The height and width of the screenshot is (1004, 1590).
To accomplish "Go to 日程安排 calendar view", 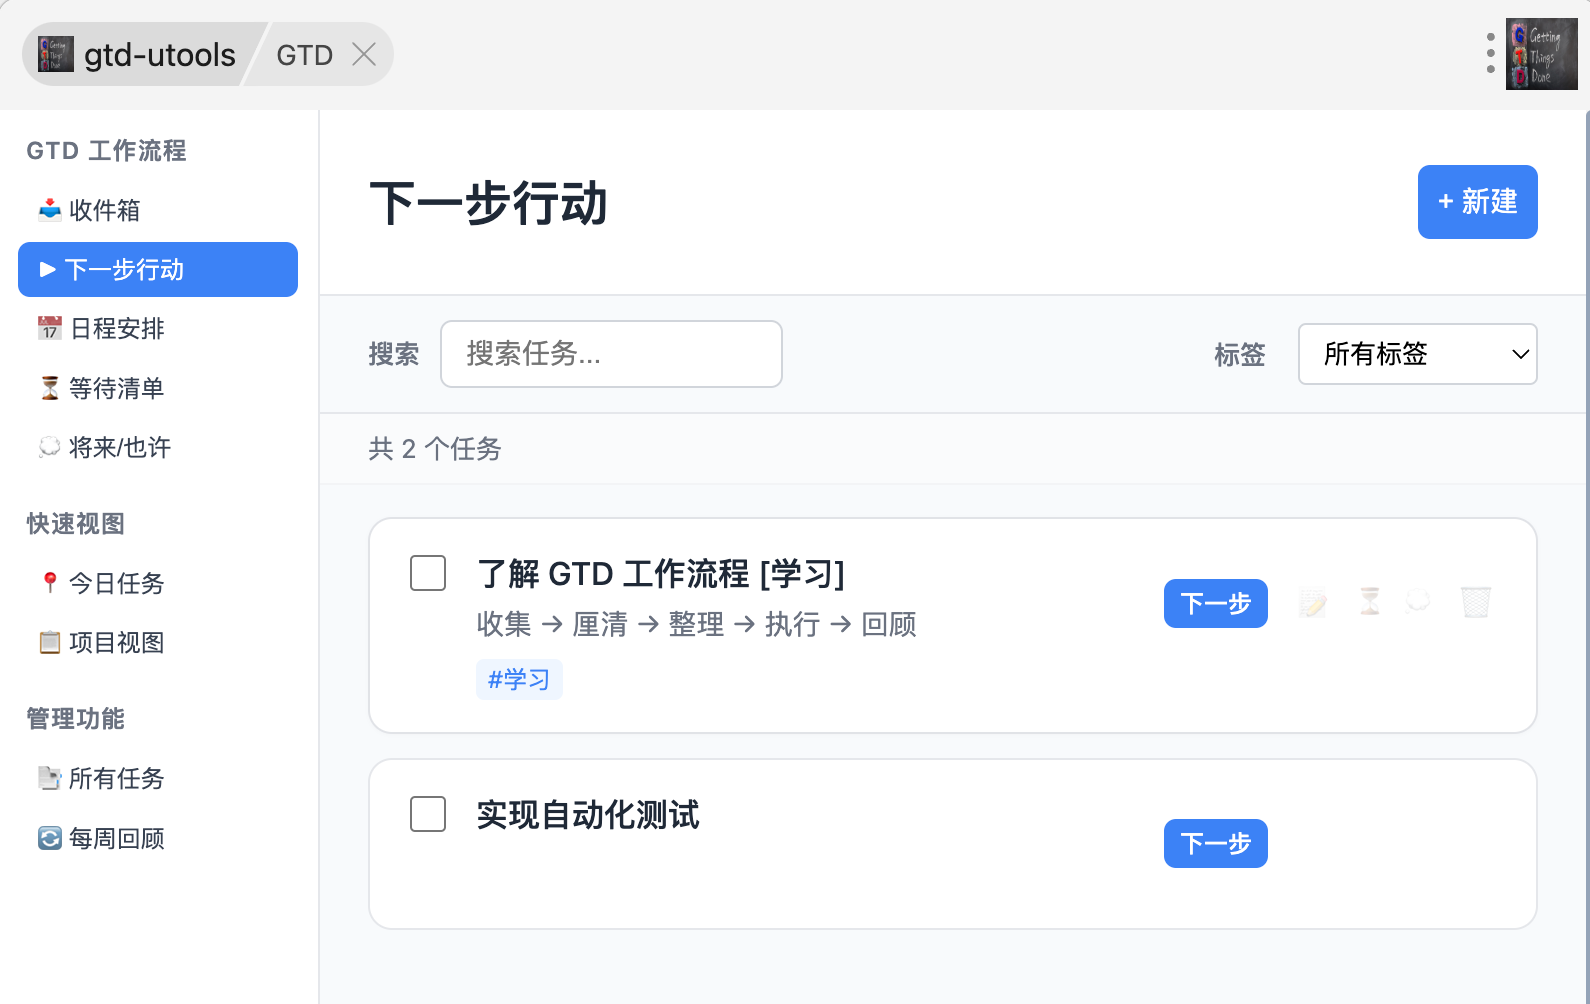I will (x=117, y=328).
